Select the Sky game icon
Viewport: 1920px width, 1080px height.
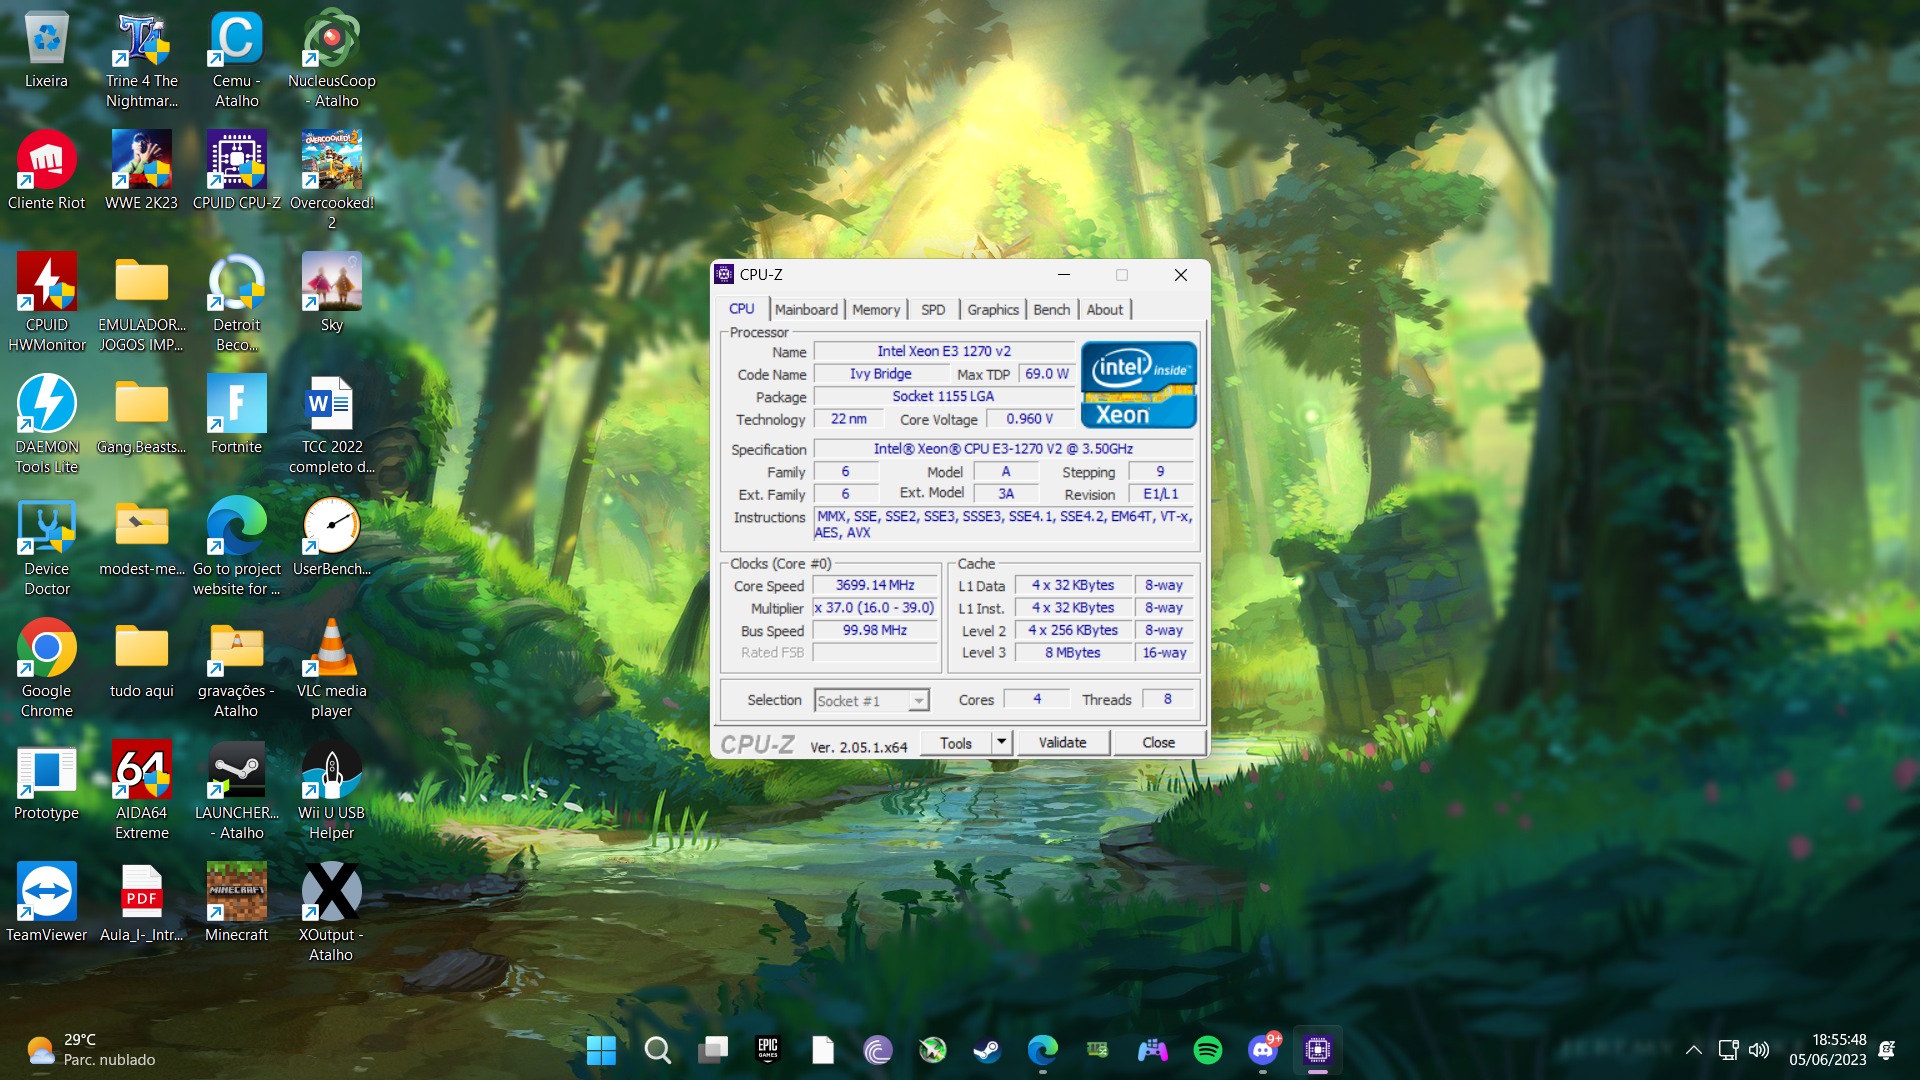332,294
